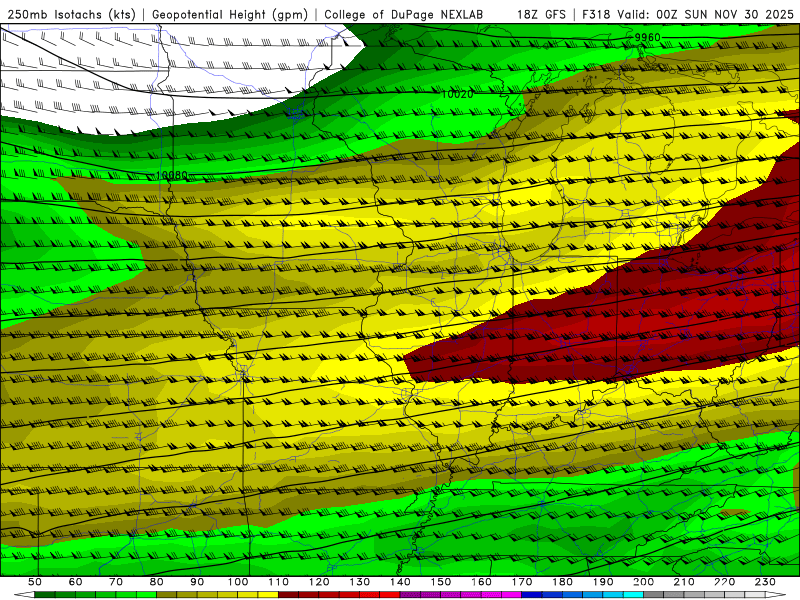Screen dimensions: 800x600
Task: Click the 10020 height contour label
Action: pyautogui.click(x=457, y=94)
